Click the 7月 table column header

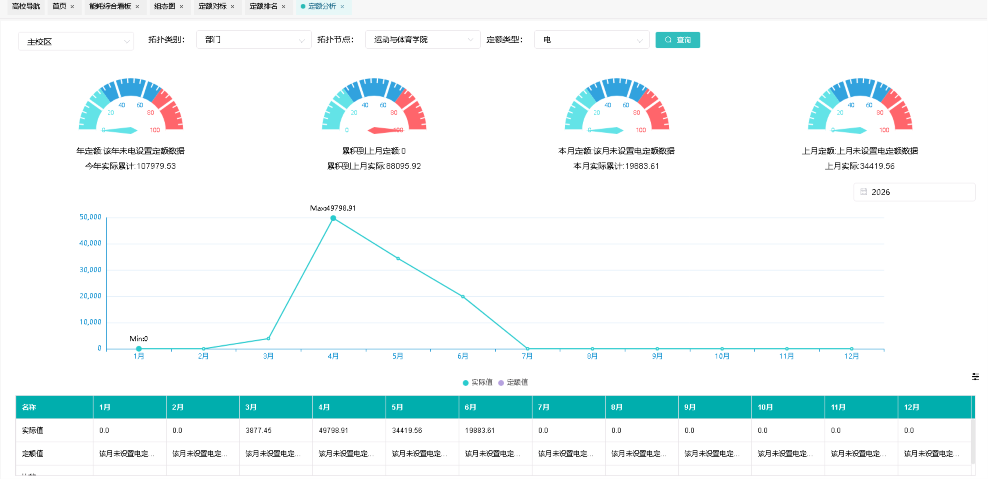pyautogui.click(x=569, y=407)
